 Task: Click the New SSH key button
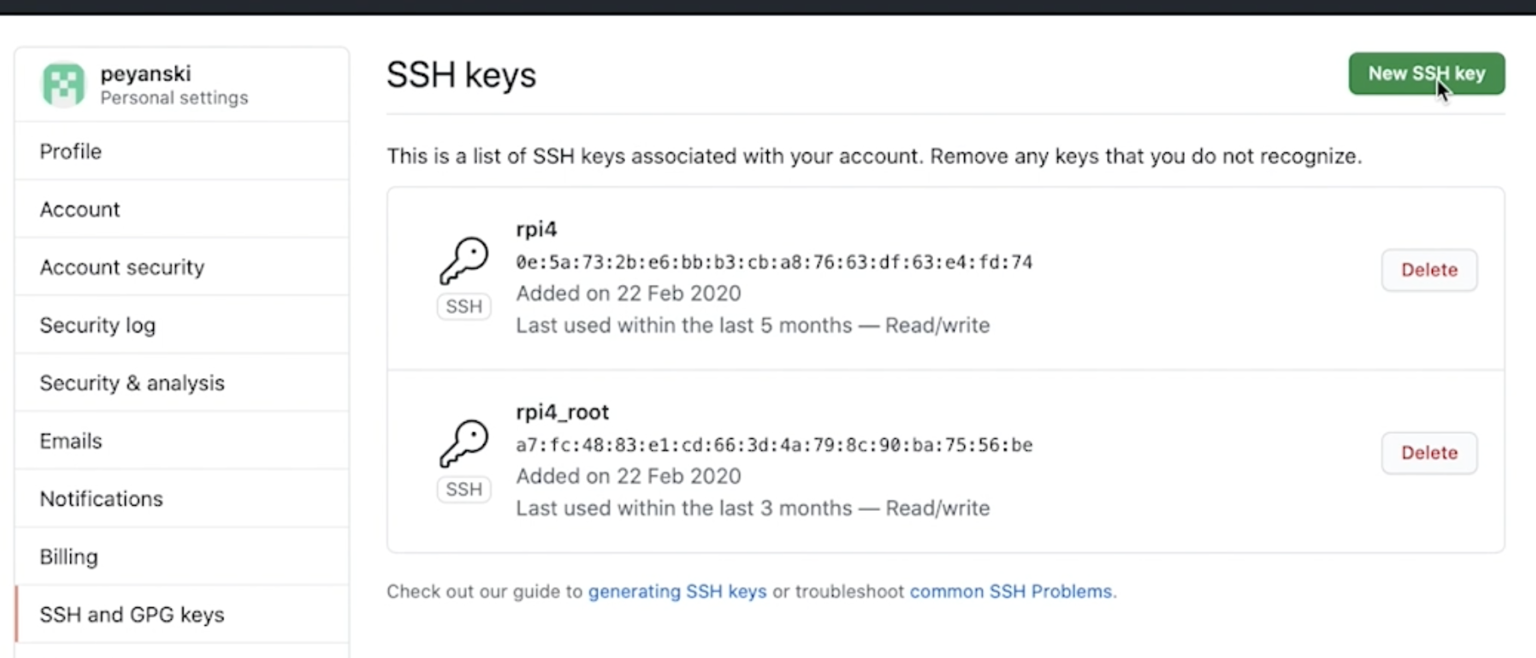click(1426, 73)
